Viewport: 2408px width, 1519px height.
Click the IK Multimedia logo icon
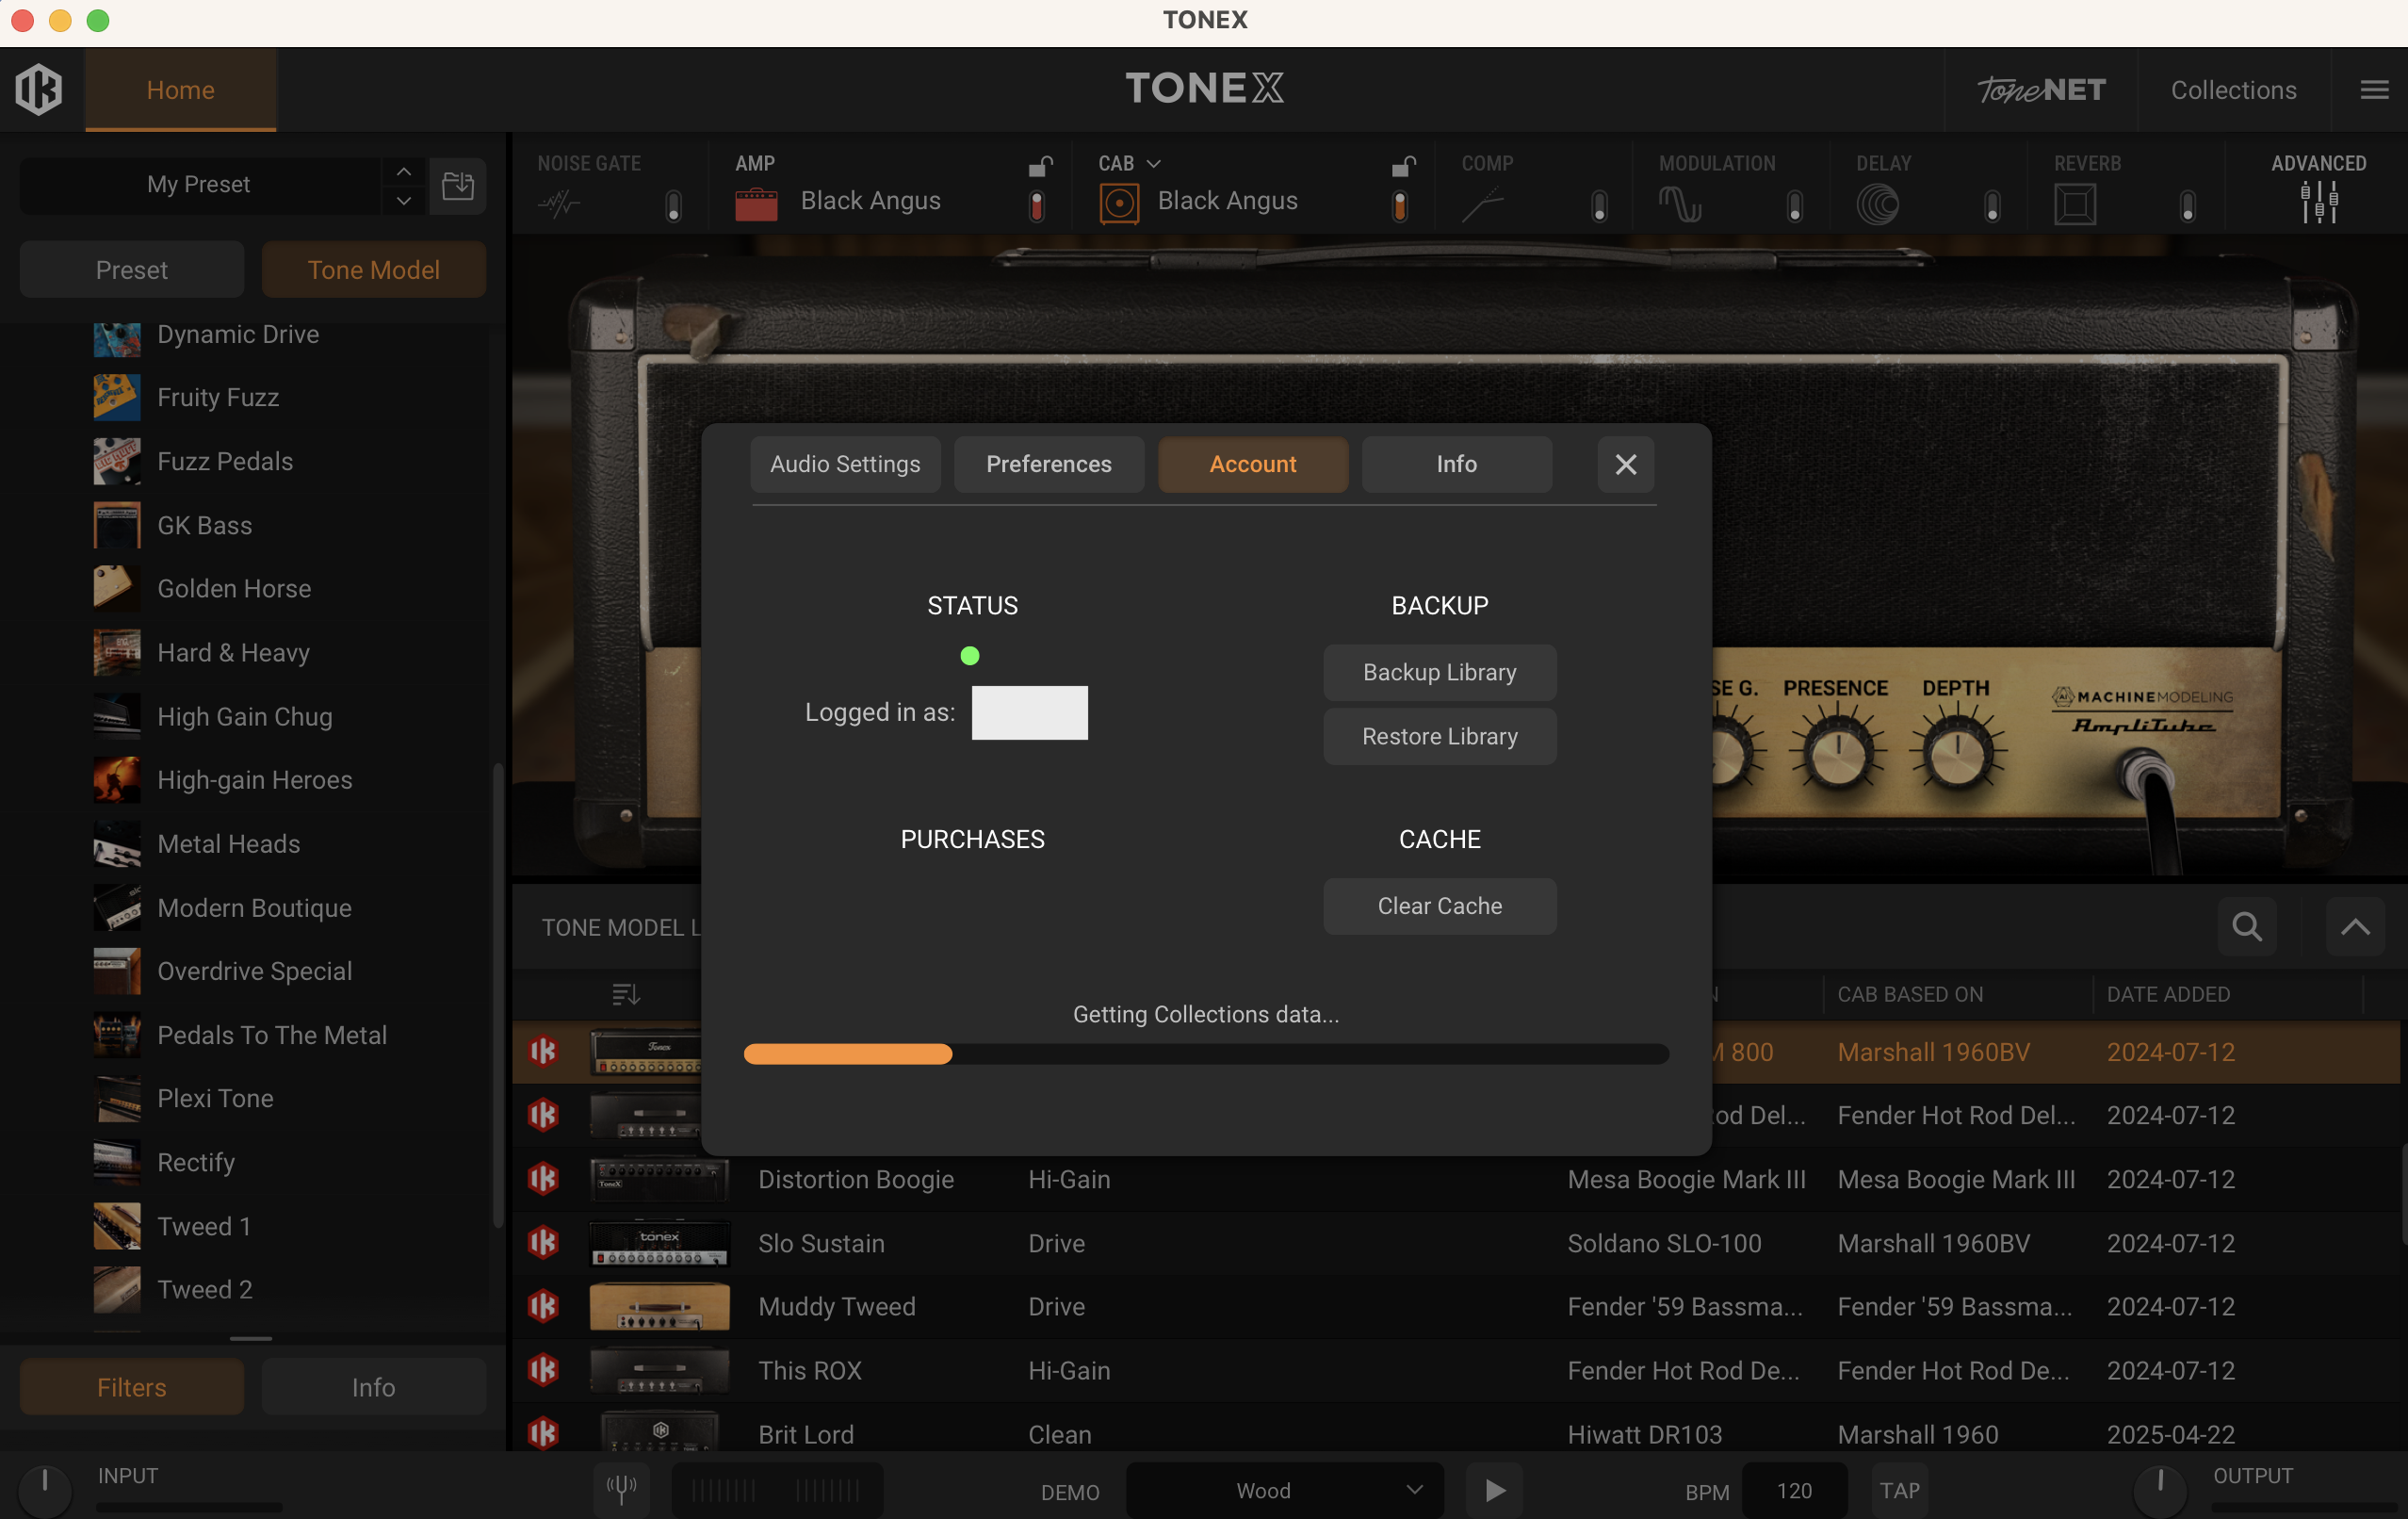point(39,89)
